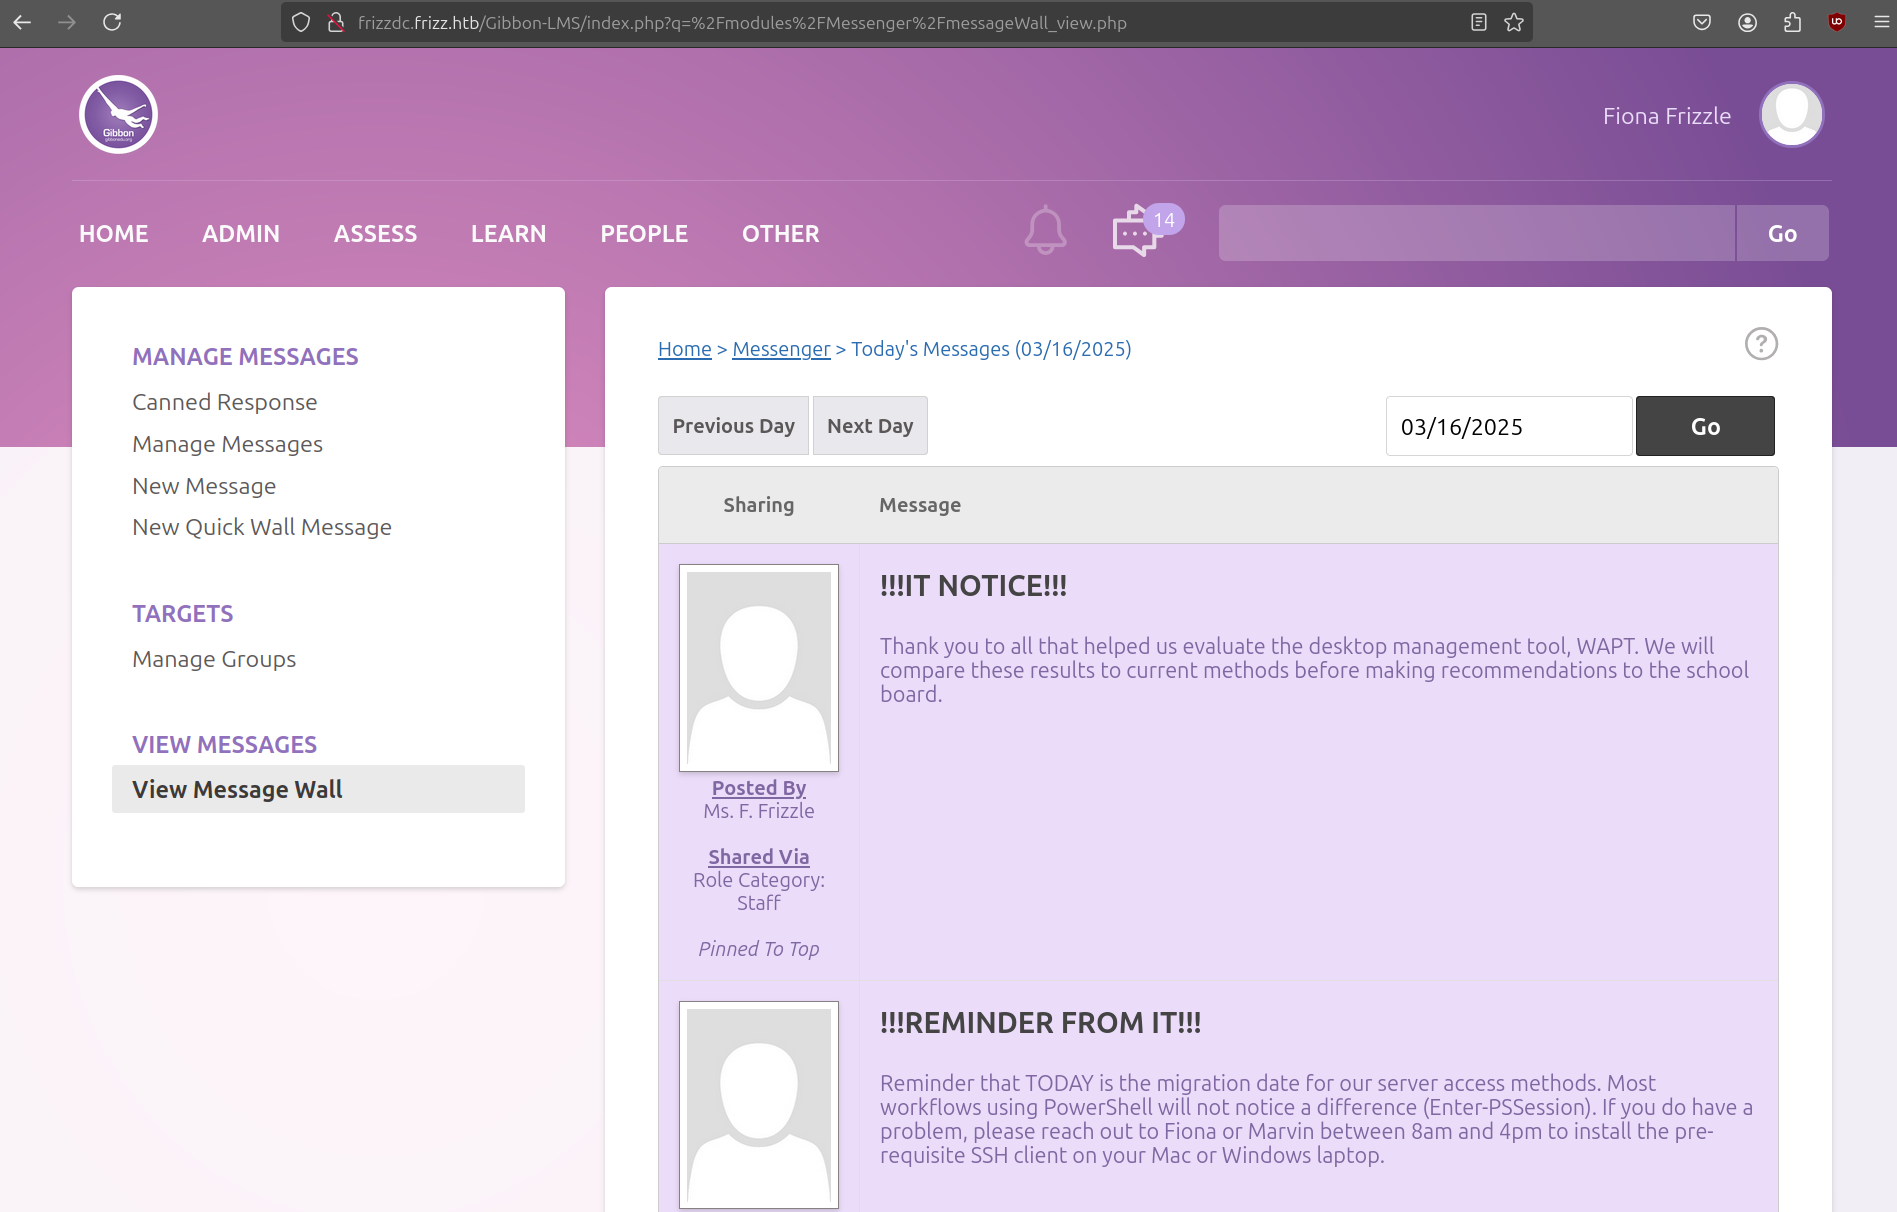Open the ADMIN menu
This screenshot has width=1897, height=1212.
tap(241, 234)
